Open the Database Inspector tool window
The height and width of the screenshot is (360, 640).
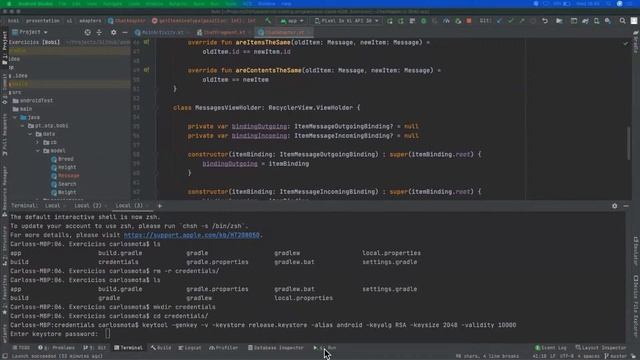[x=276, y=348]
